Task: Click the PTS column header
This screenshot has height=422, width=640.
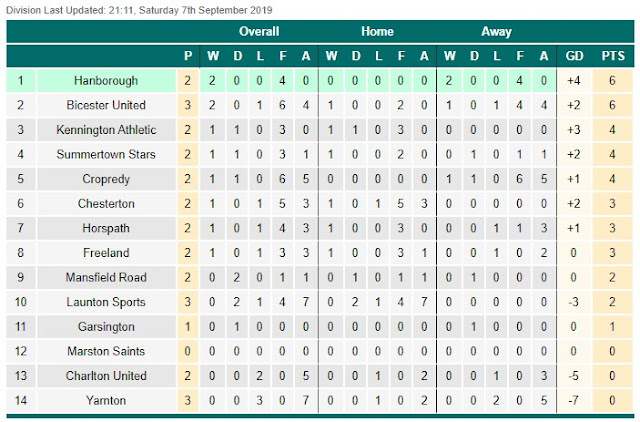Action: tap(613, 56)
